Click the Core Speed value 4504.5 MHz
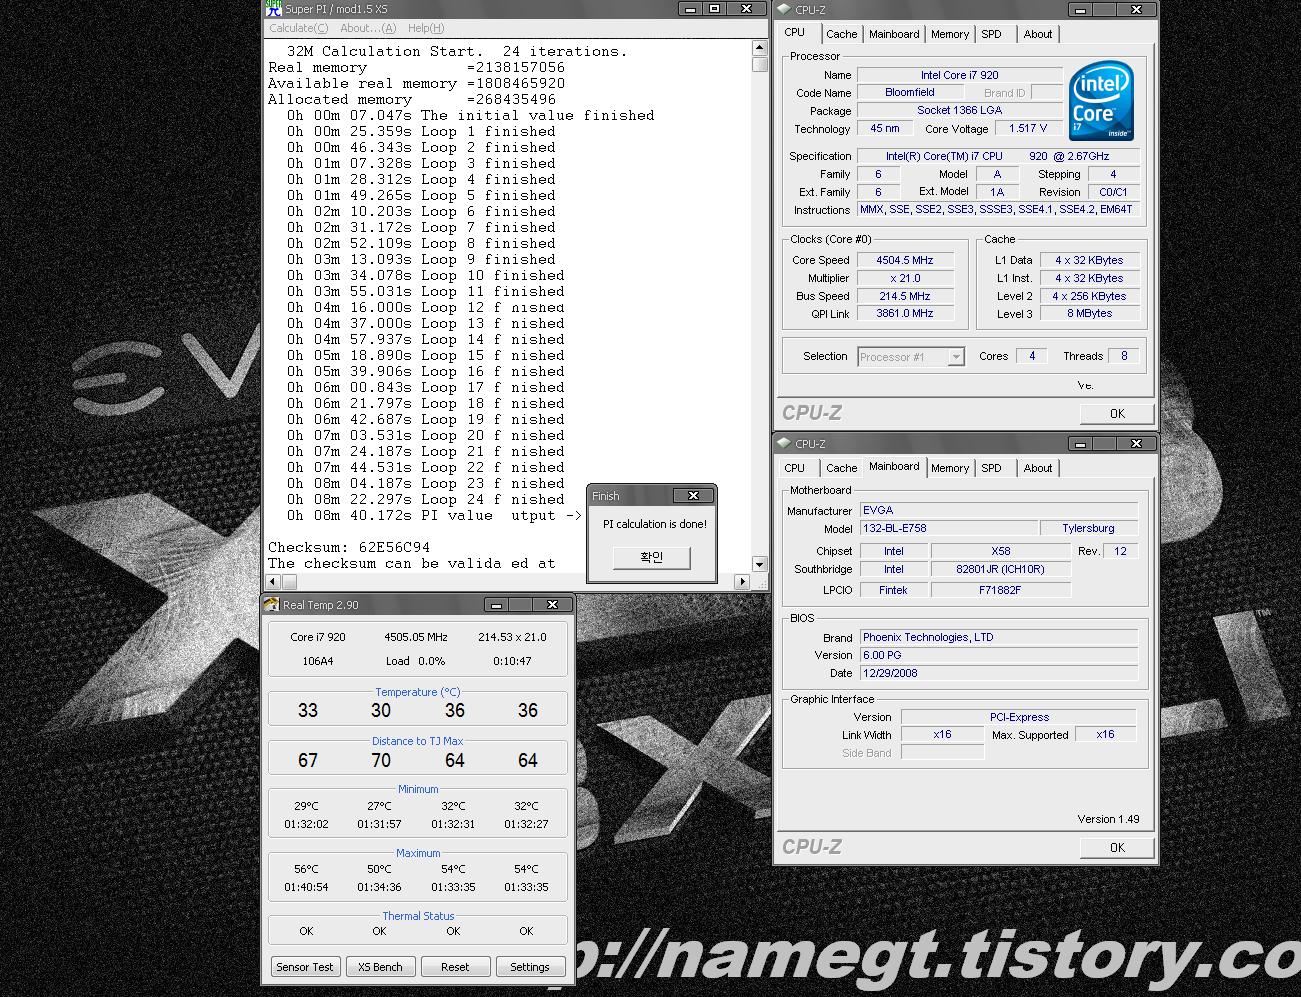Viewport: 1301px width, 997px height. pos(905,260)
